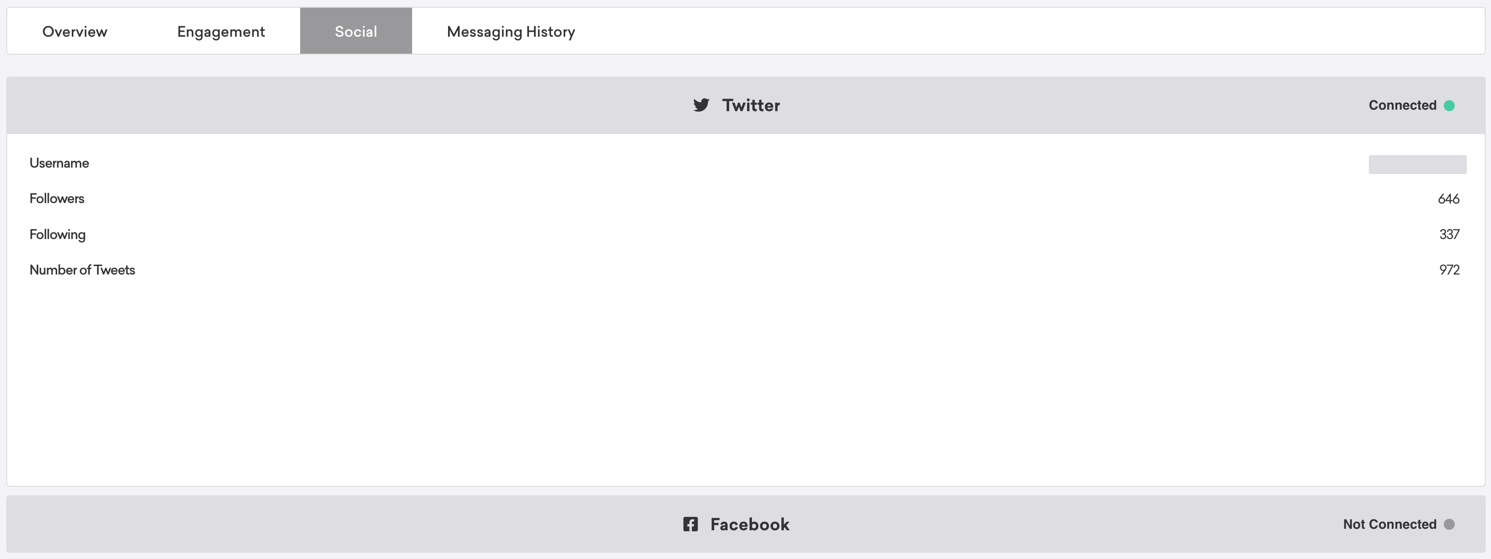Click the Username row label
1491x559 pixels.
click(x=59, y=163)
